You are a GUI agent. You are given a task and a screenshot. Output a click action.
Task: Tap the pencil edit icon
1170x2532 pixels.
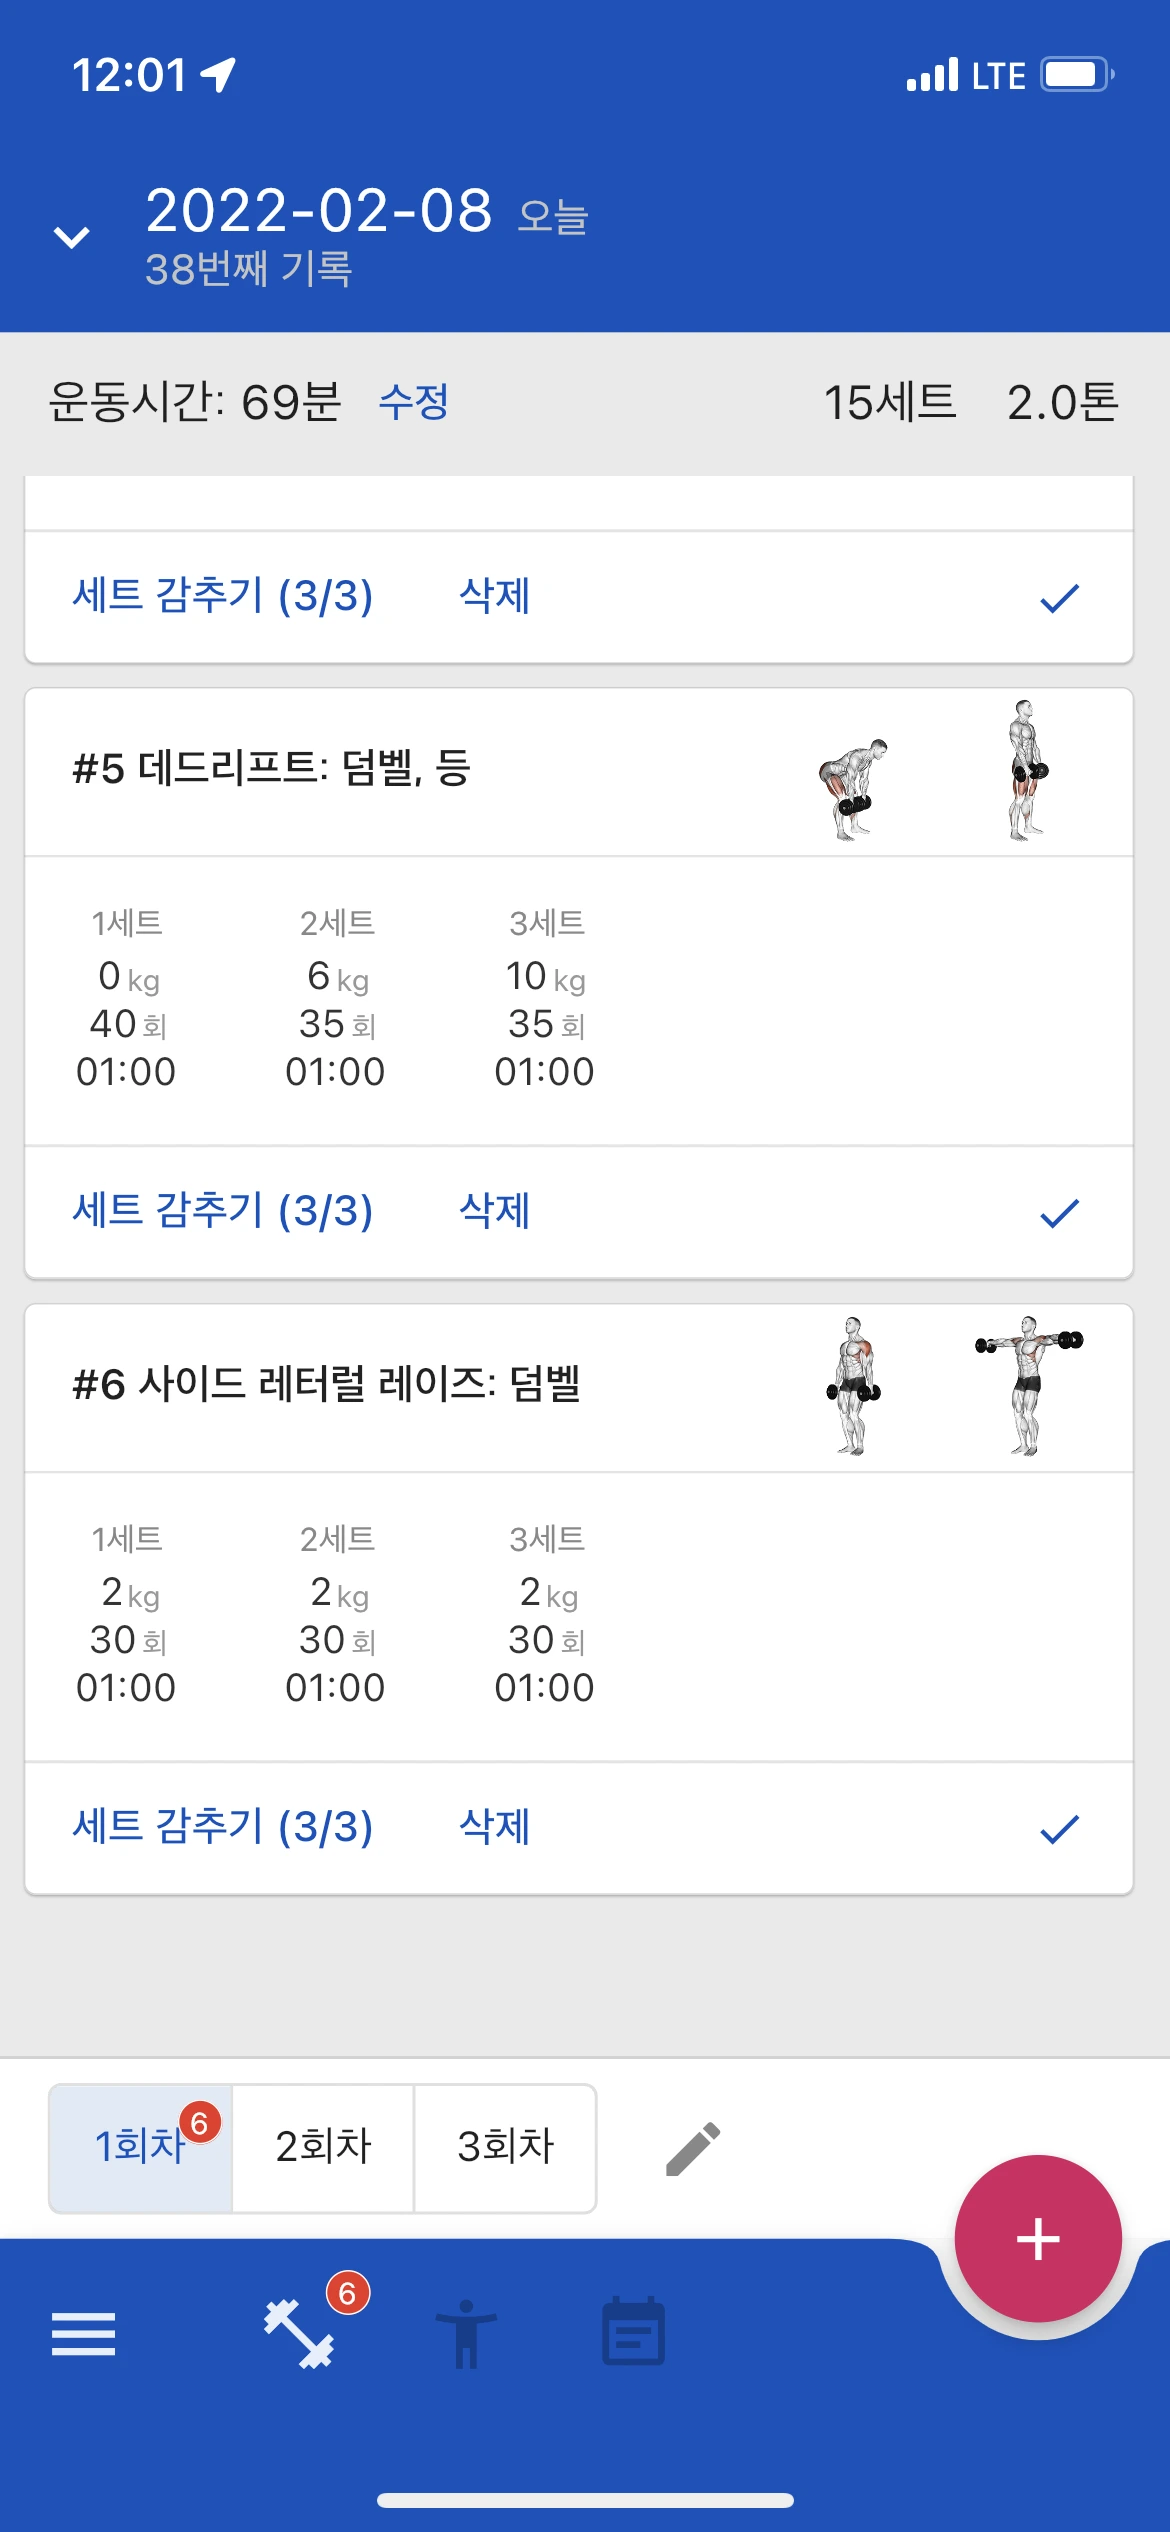[693, 2149]
